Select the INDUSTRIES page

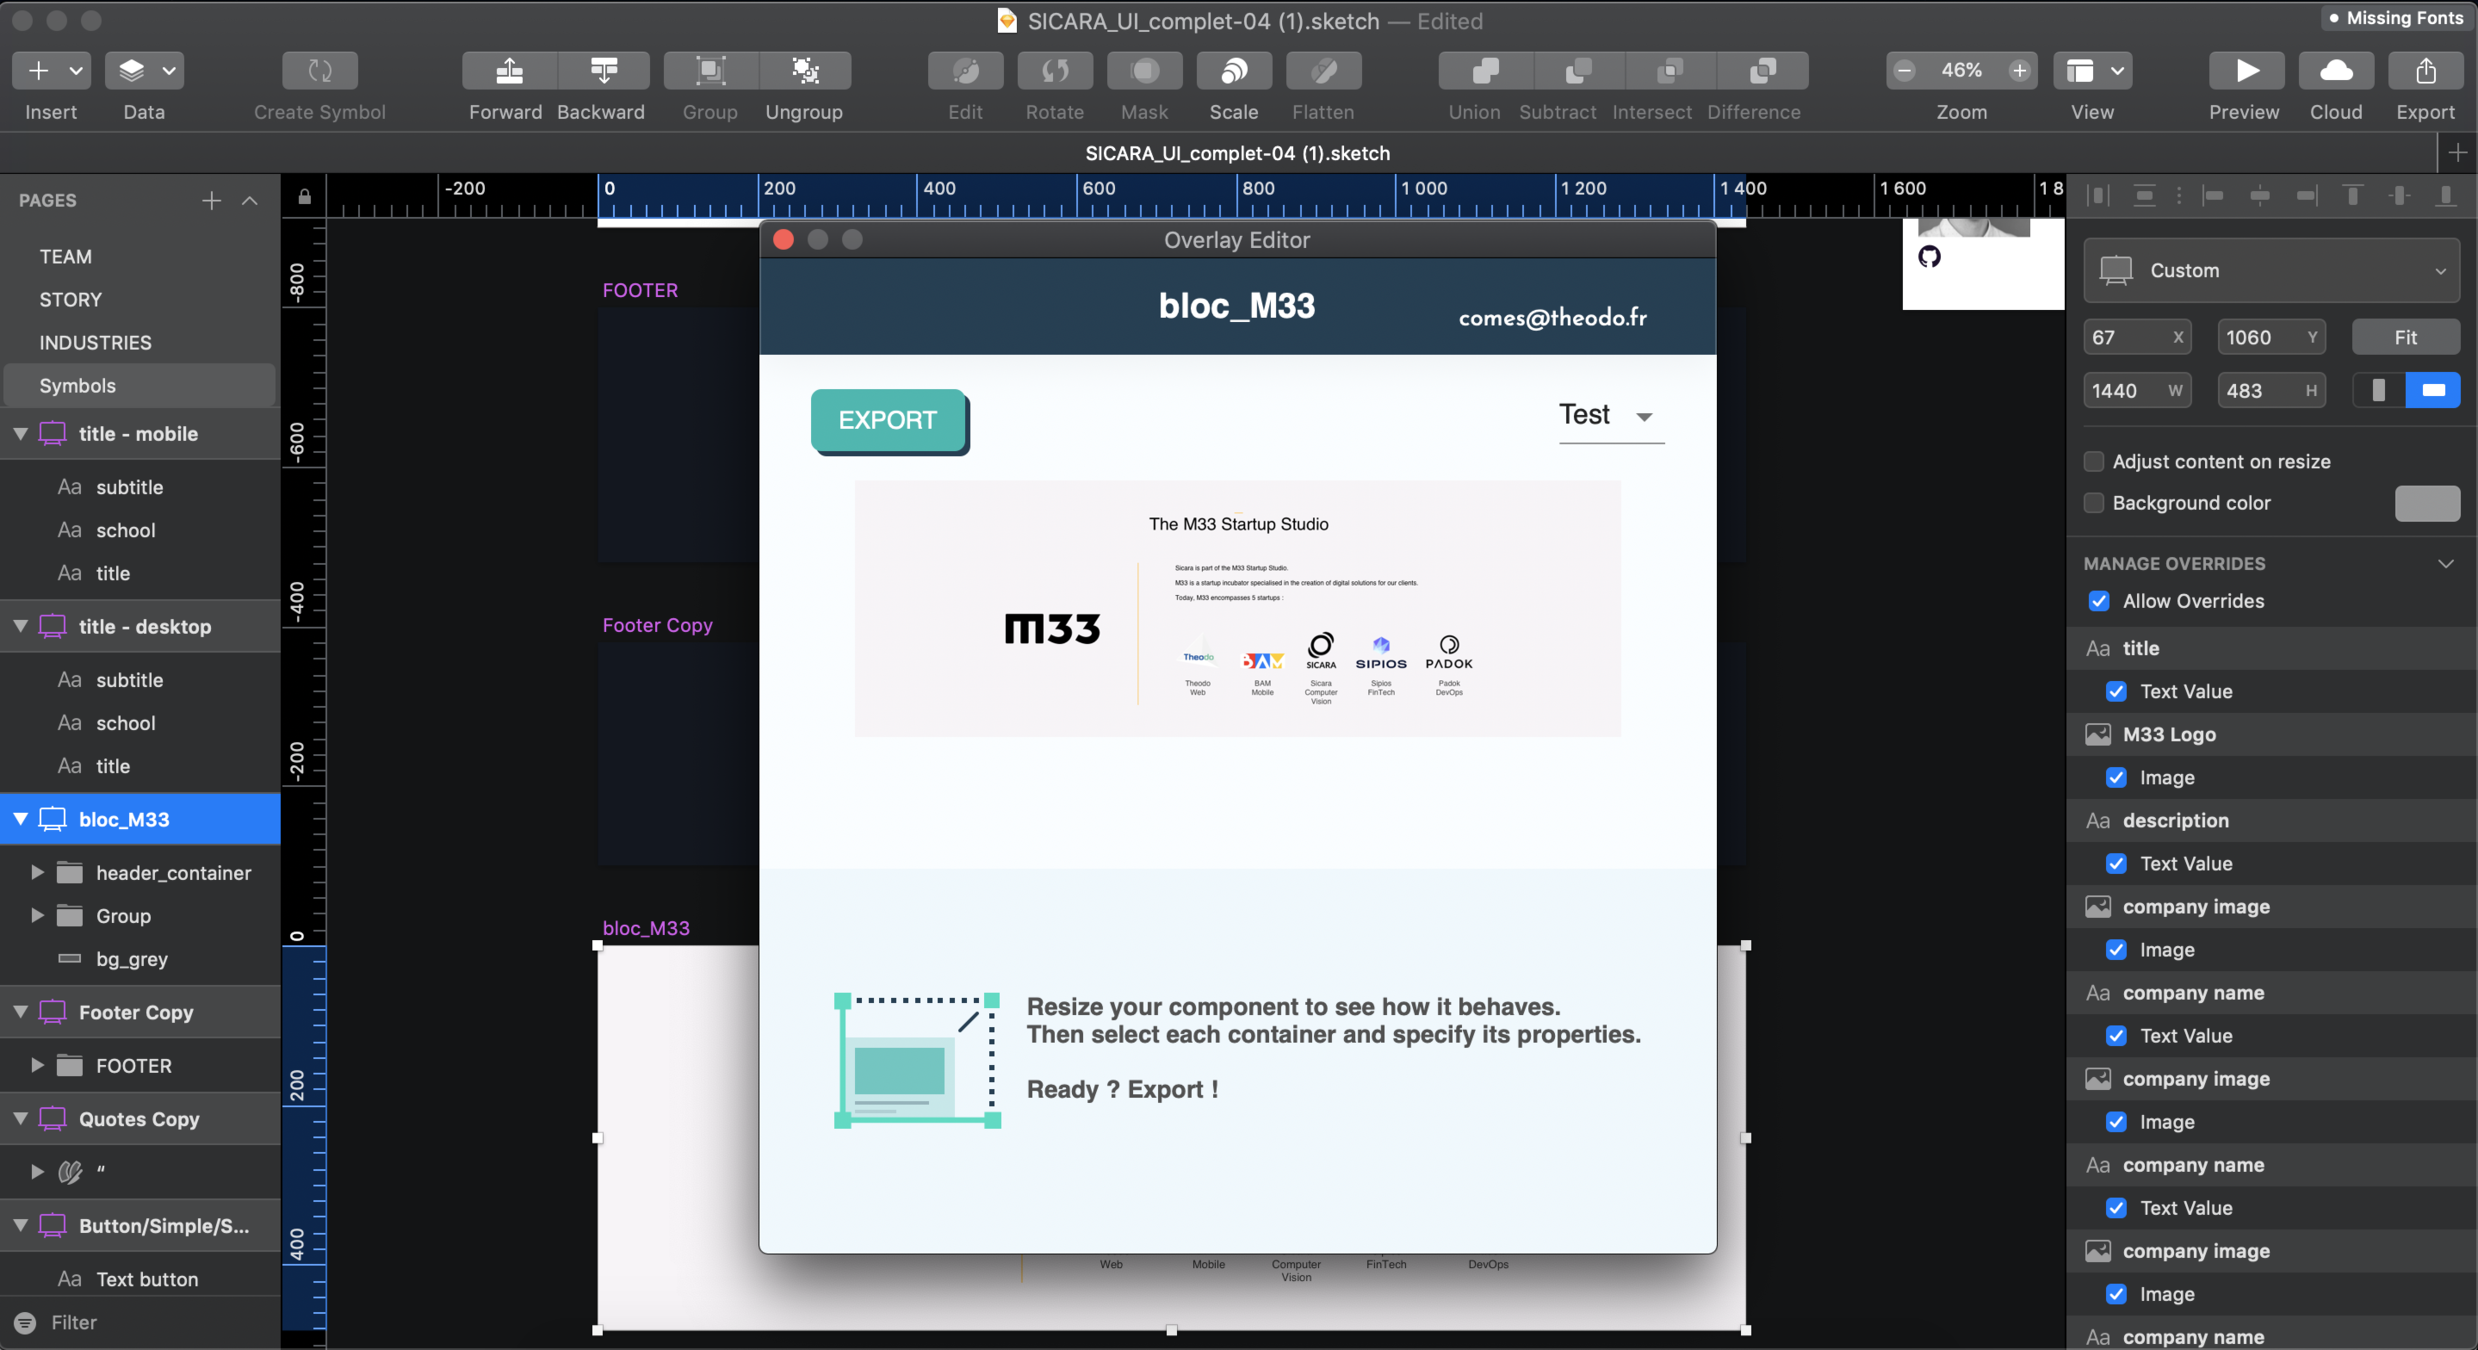coord(96,342)
